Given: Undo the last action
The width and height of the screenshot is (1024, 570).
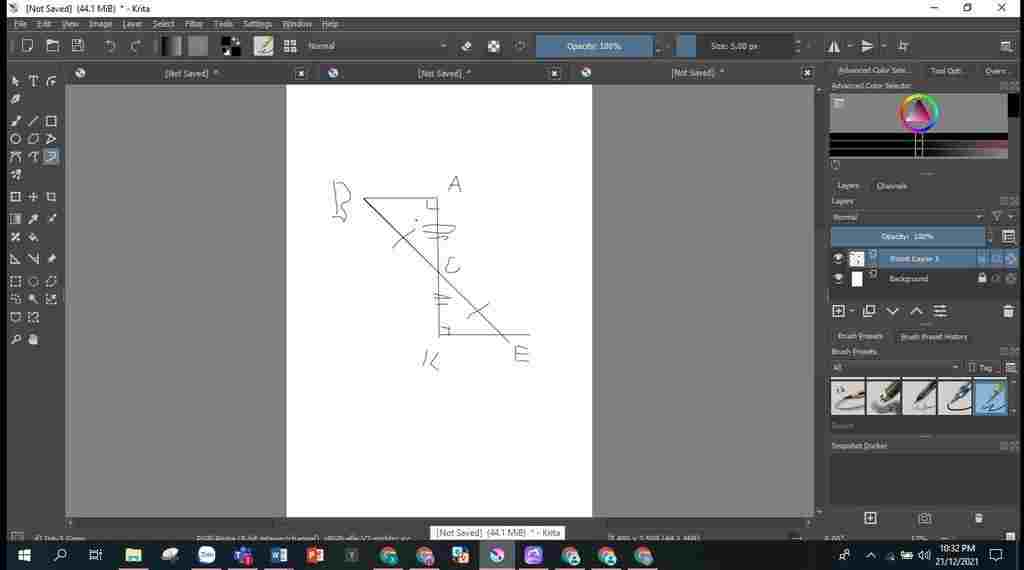Looking at the screenshot, I should point(110,46).
